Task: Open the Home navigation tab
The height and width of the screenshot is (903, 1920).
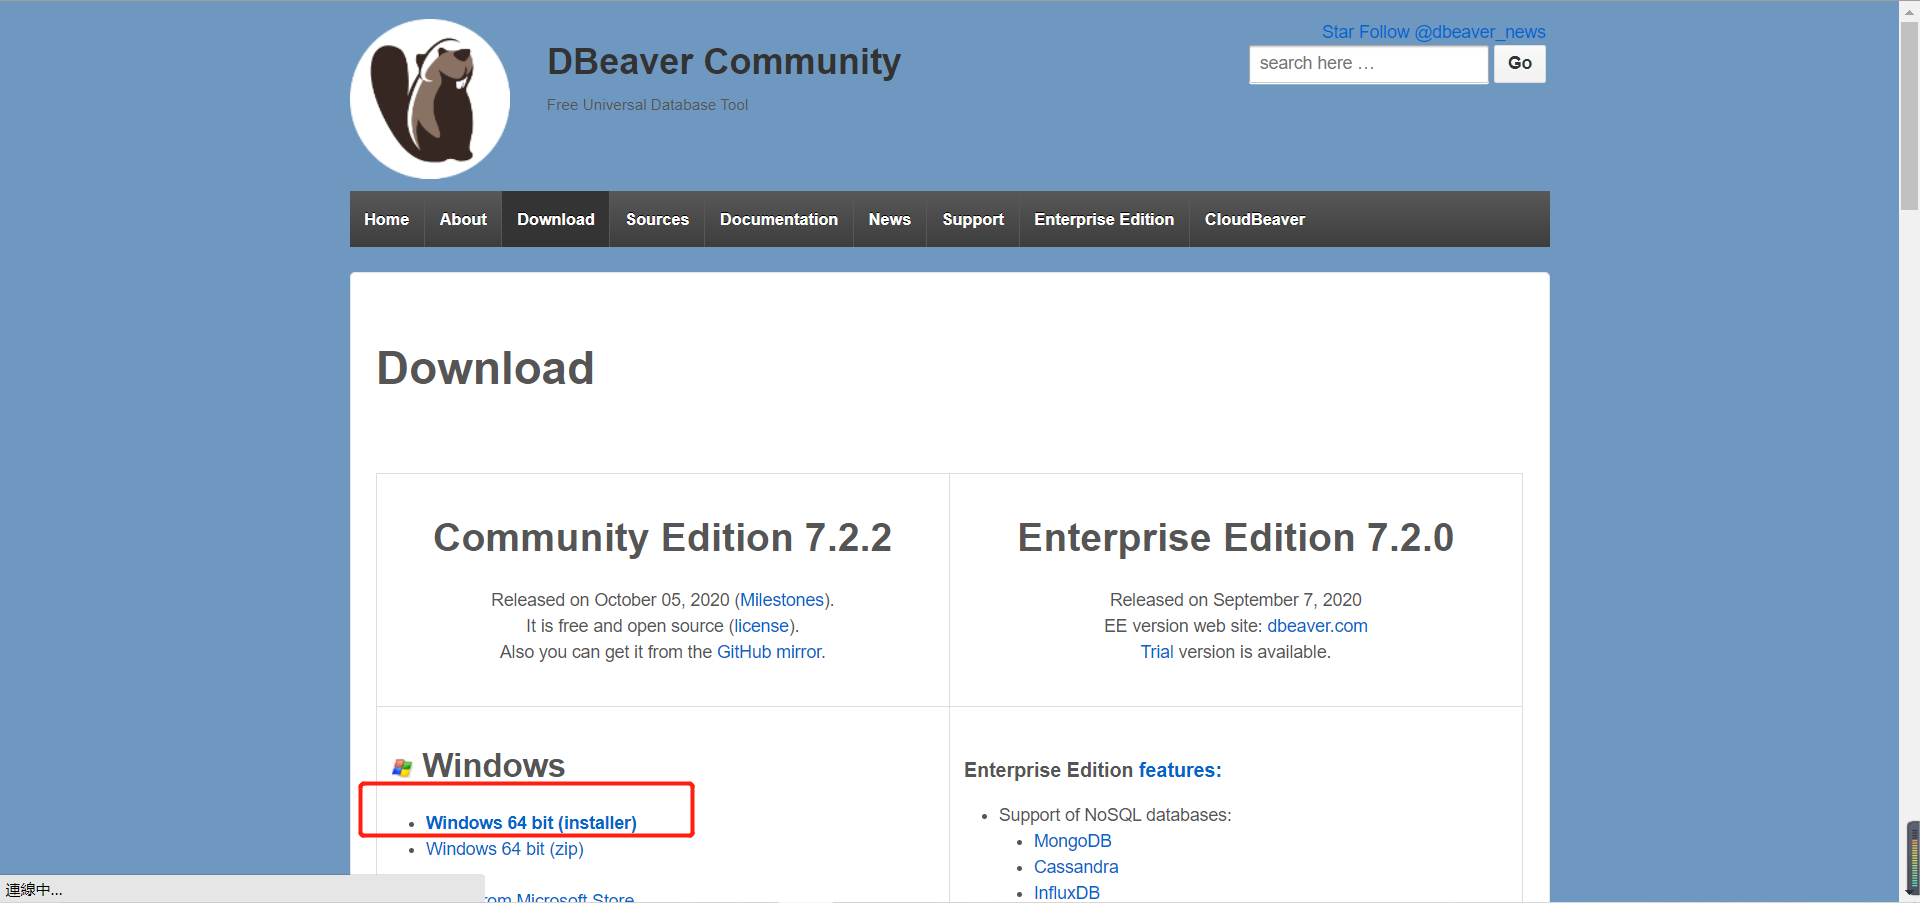Action: click(x=386, y=219)
